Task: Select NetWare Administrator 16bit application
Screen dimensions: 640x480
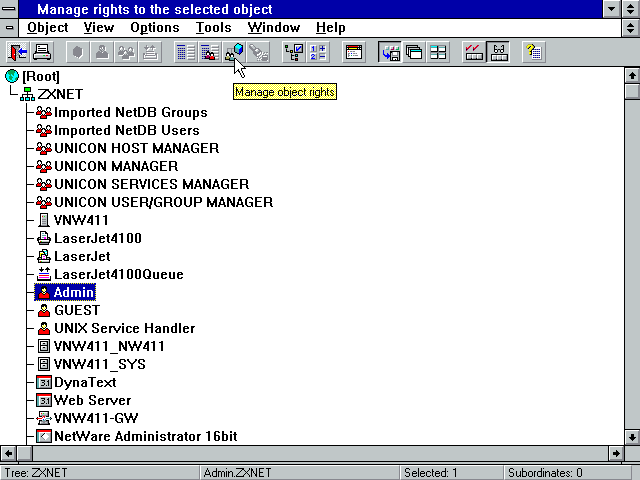Action: (x=145, y=436)
